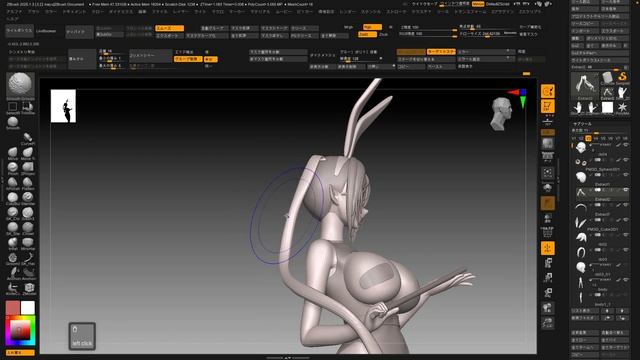Click inside the color picker square

pos(20,331)
